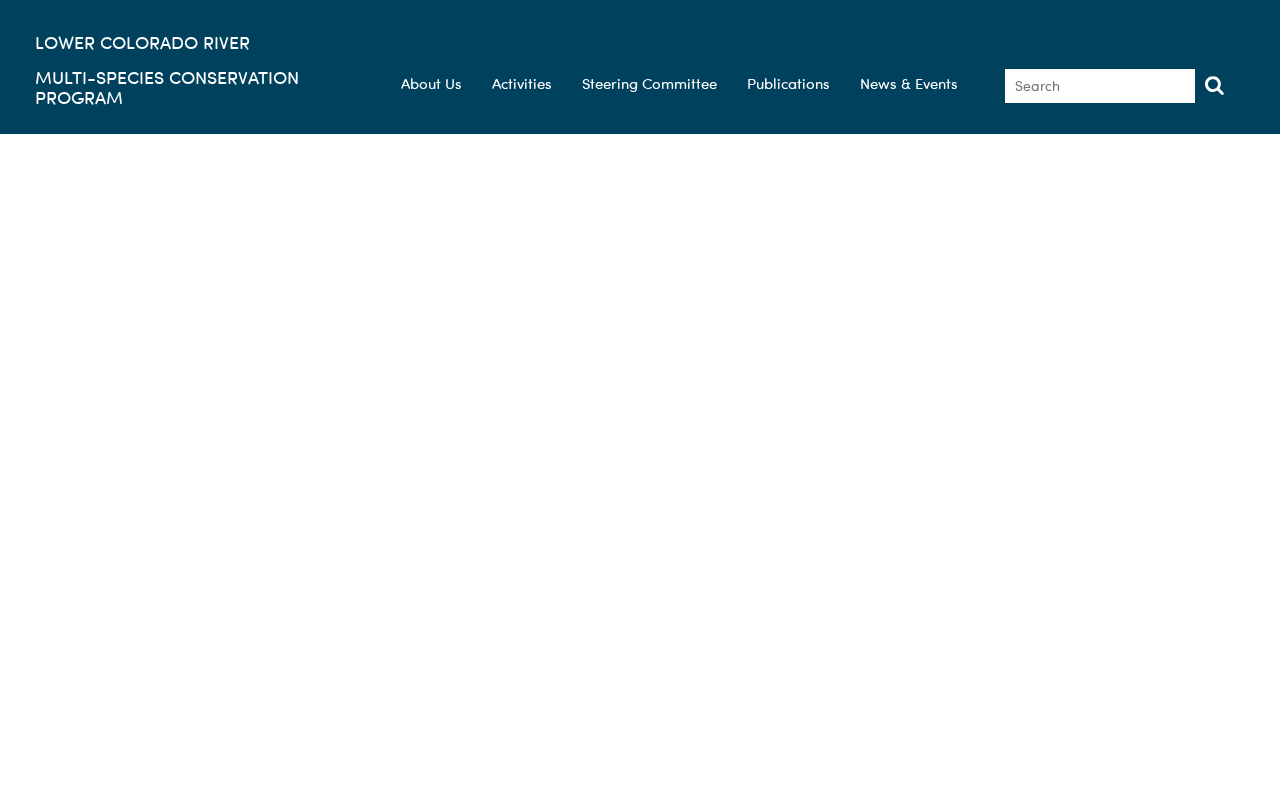Go to Lower Colorado River homepage title
Viewport: 1280px width, 800px height.
click(142, 44)
